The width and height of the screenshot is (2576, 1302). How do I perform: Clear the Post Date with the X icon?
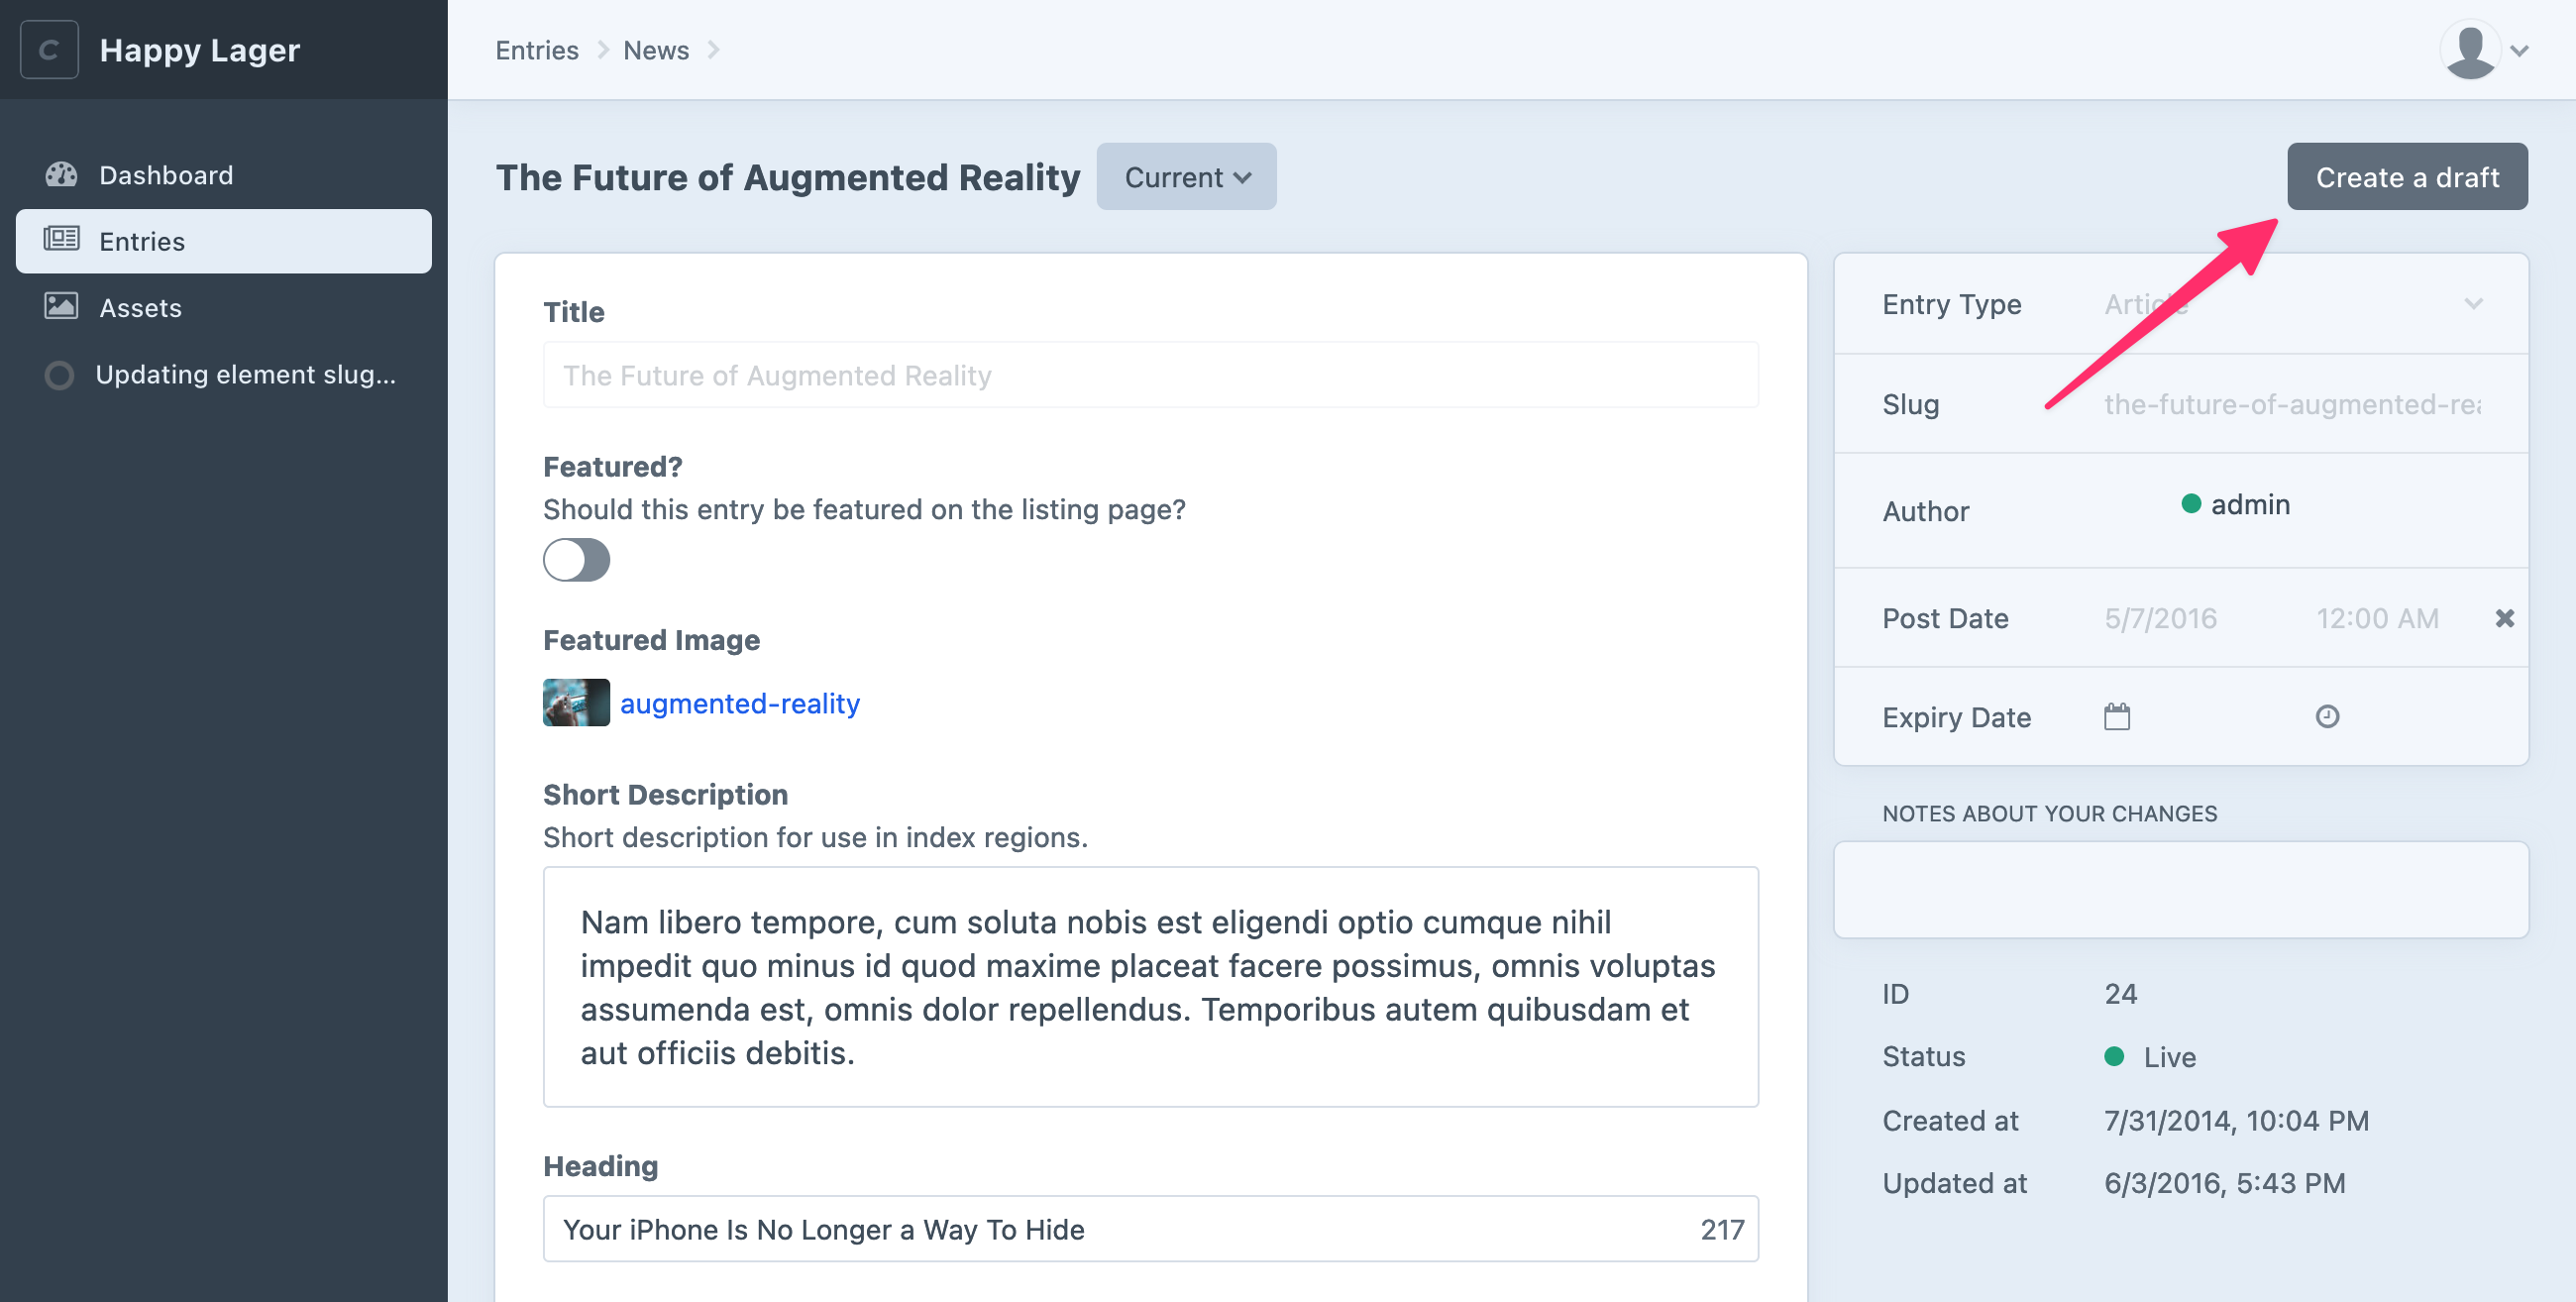tap(2504, 618)
